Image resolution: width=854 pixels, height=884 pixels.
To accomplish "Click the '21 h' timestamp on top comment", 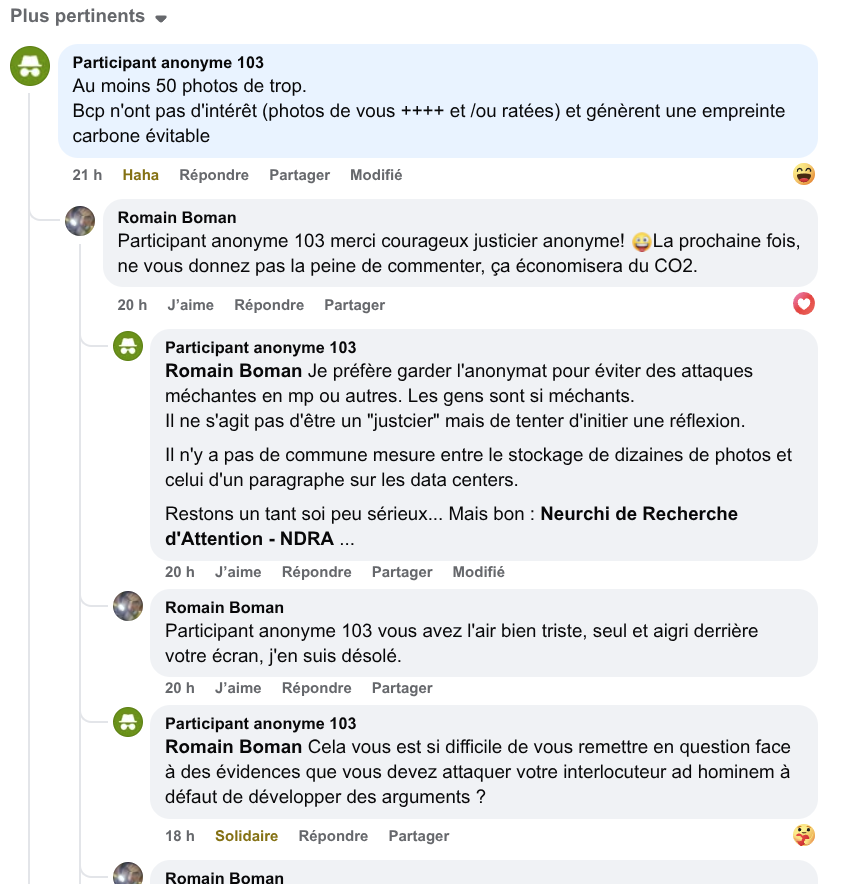I will 87,175.
